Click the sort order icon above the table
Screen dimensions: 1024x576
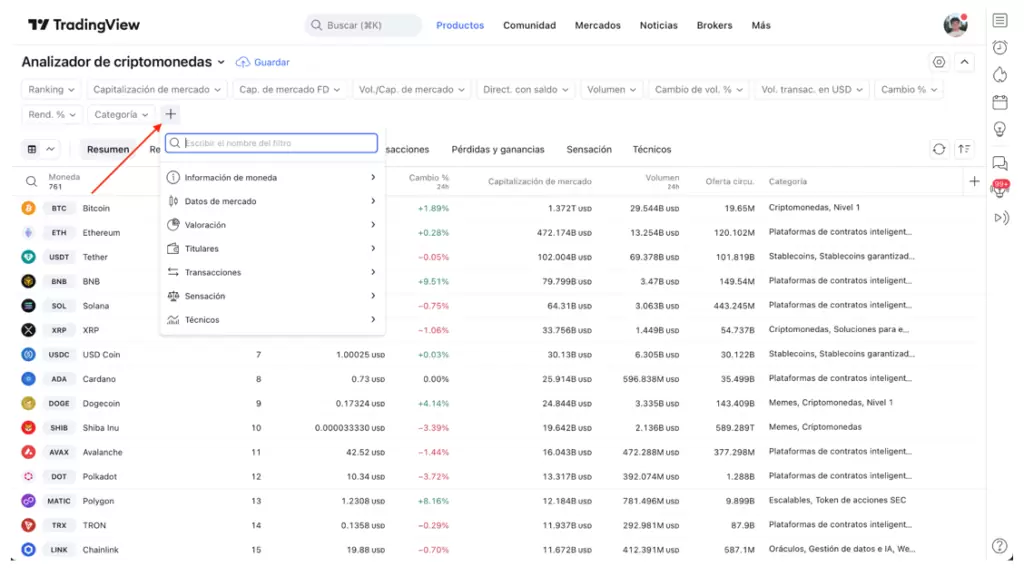(964, 149)
